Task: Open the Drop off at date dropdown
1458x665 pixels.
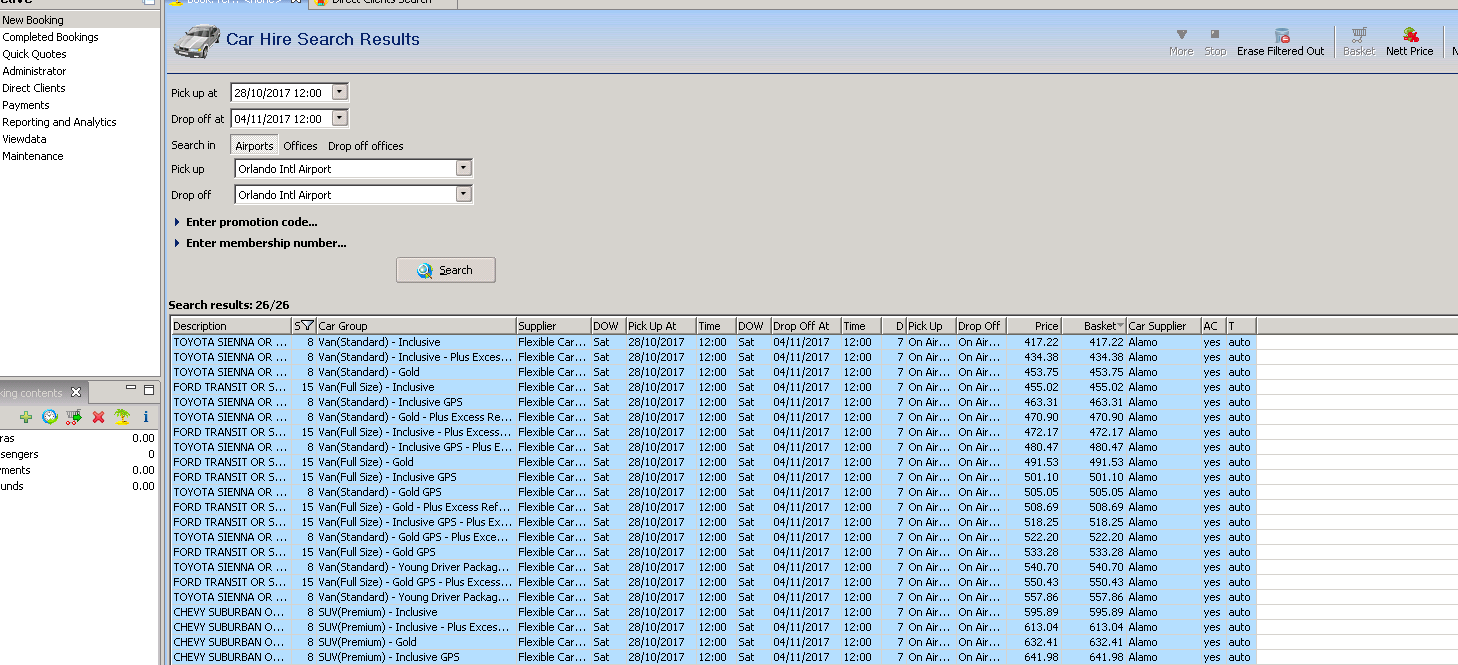Action: 339,118
